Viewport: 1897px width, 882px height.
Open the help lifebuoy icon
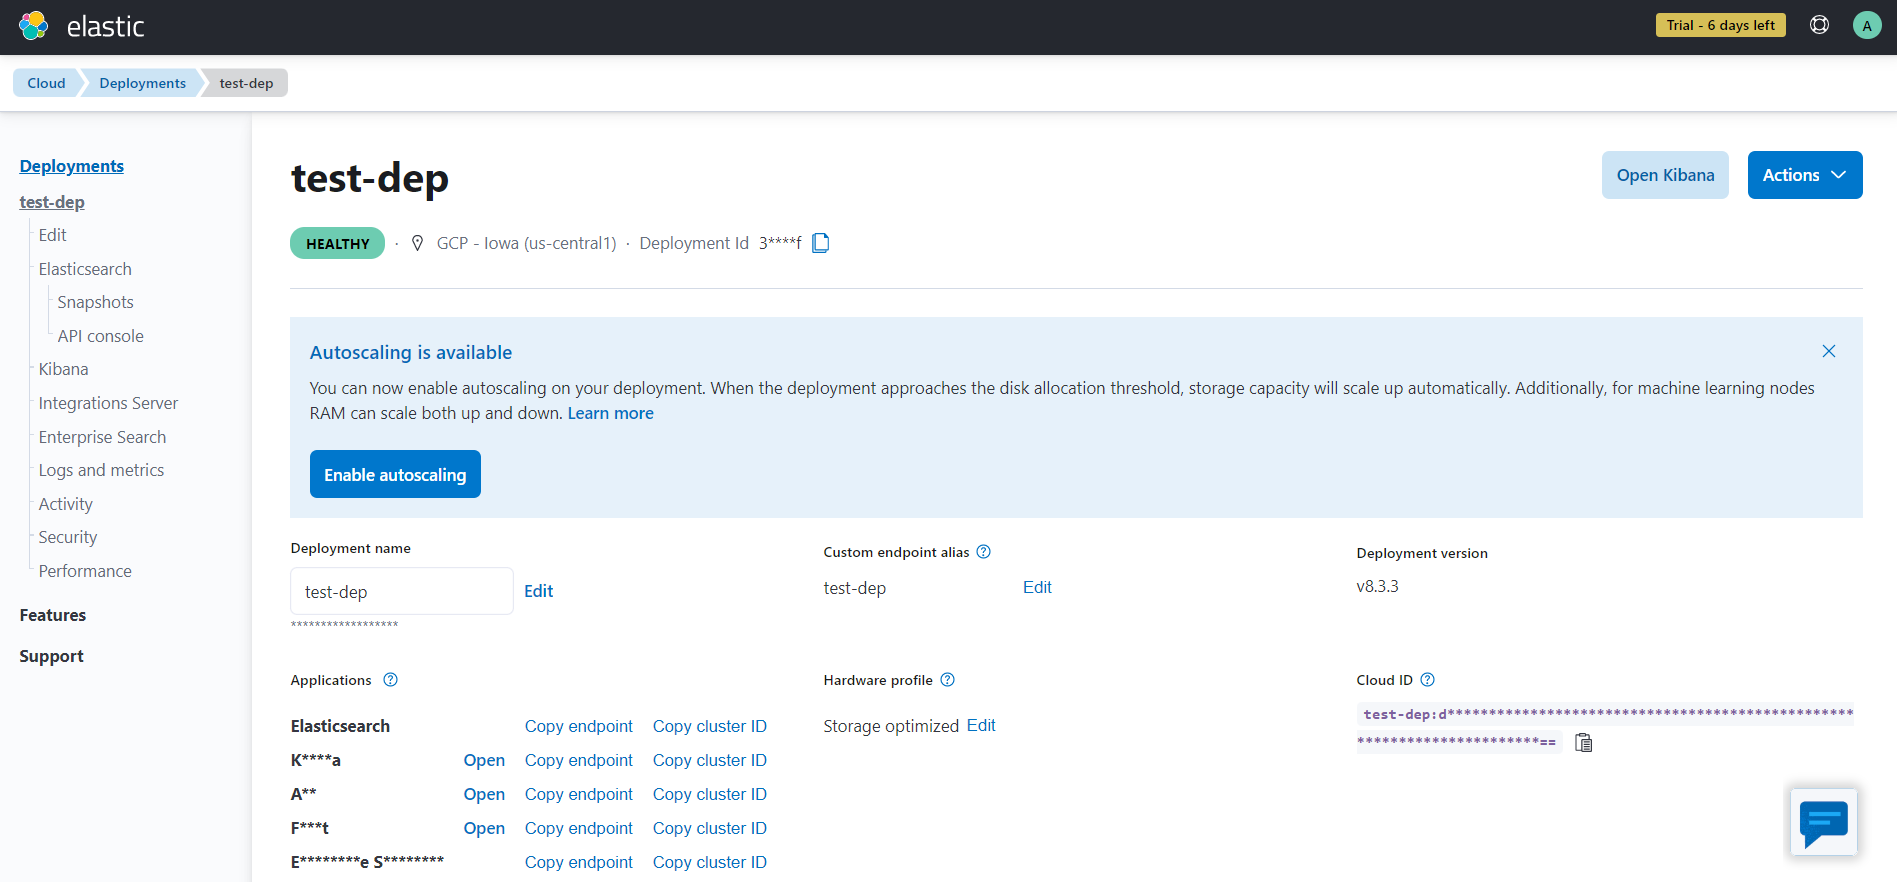coord(1819,25)
